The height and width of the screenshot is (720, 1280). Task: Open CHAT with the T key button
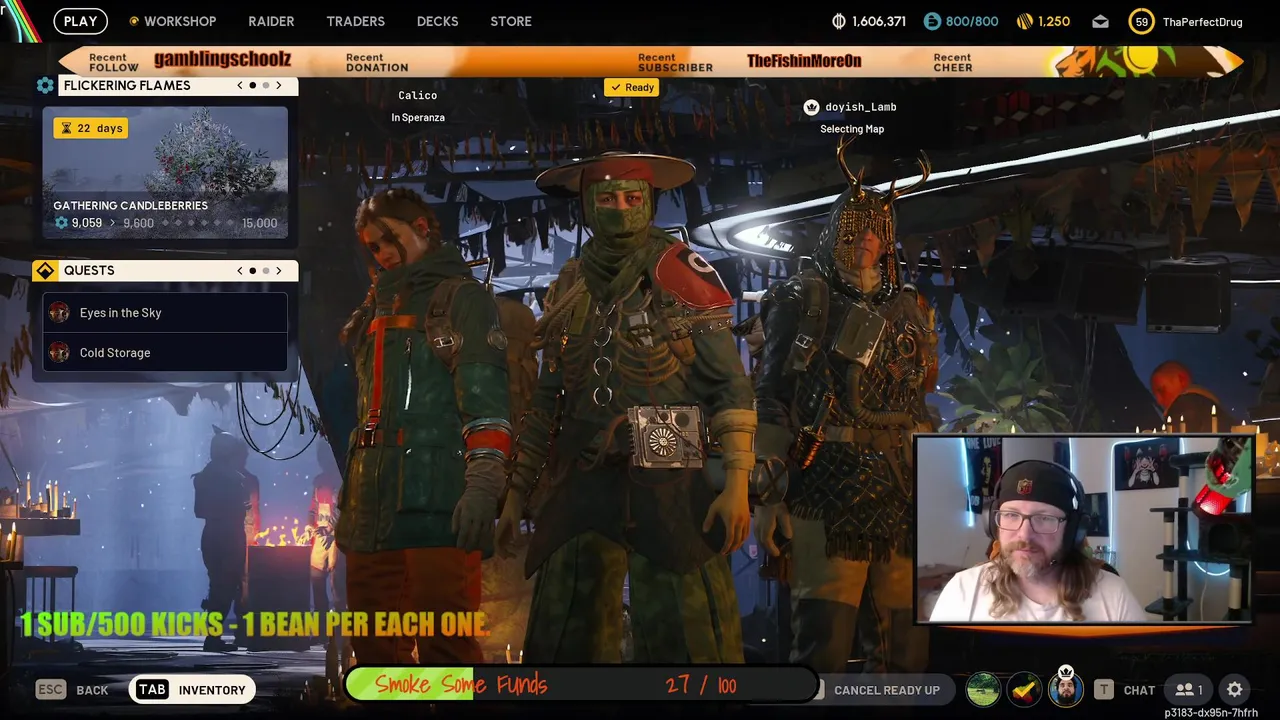1125,690
